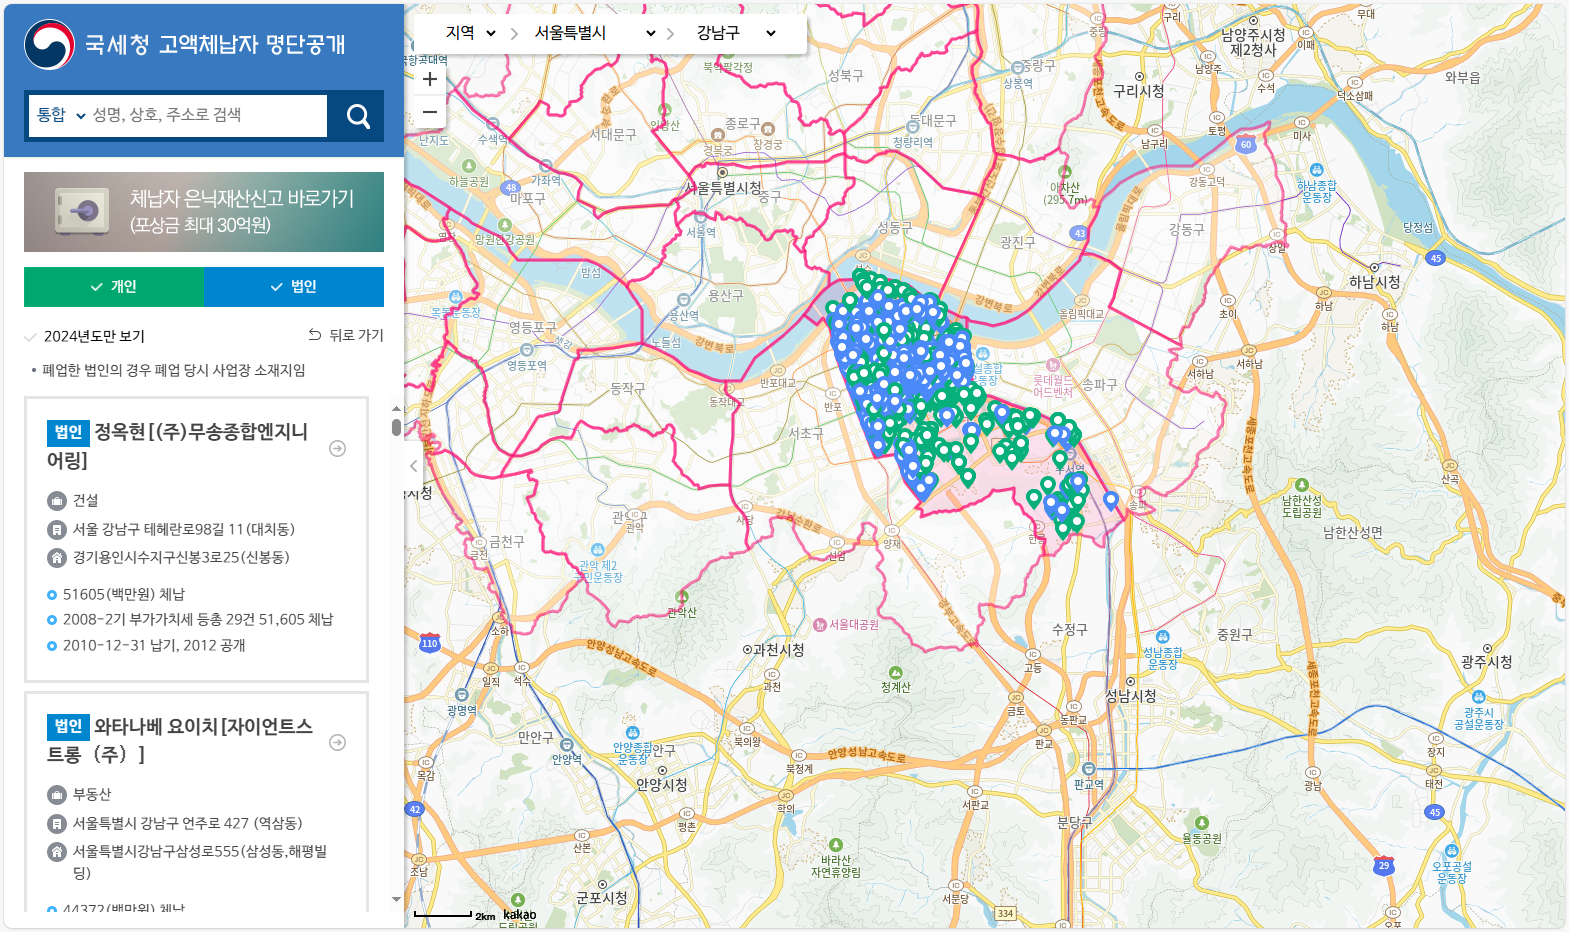Click the 국세청 emblem logo
Screen dimensions: 1569x932
coord(49,45)
